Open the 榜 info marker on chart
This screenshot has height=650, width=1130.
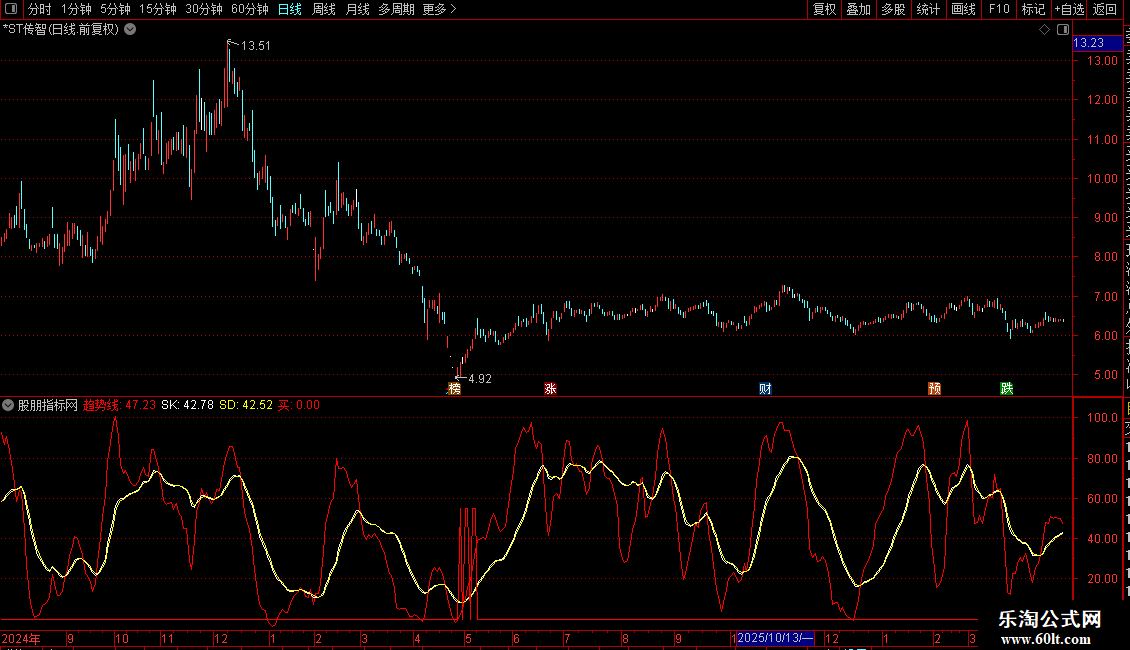pyautogui.click(x=454, y=389)
